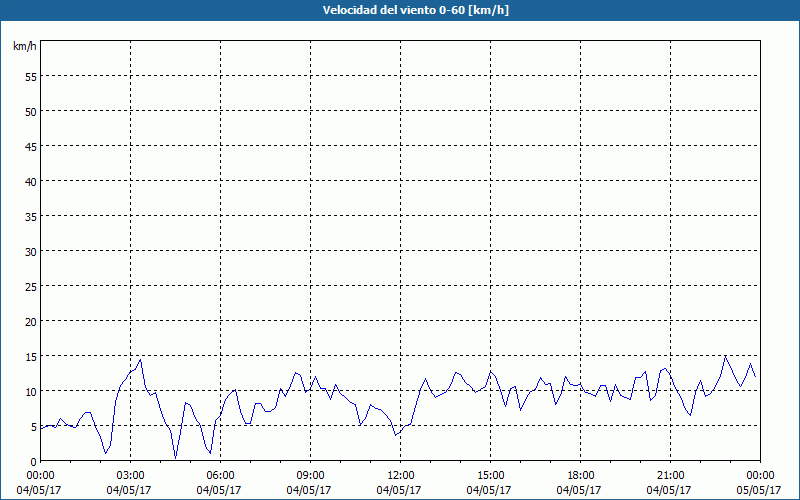Image resolution: width=800 pixels, height=500 pixels.
Task: Click the chart title 'Velocidad del viento 0-60 [km/h]'
Action: (x=415, y=10)
